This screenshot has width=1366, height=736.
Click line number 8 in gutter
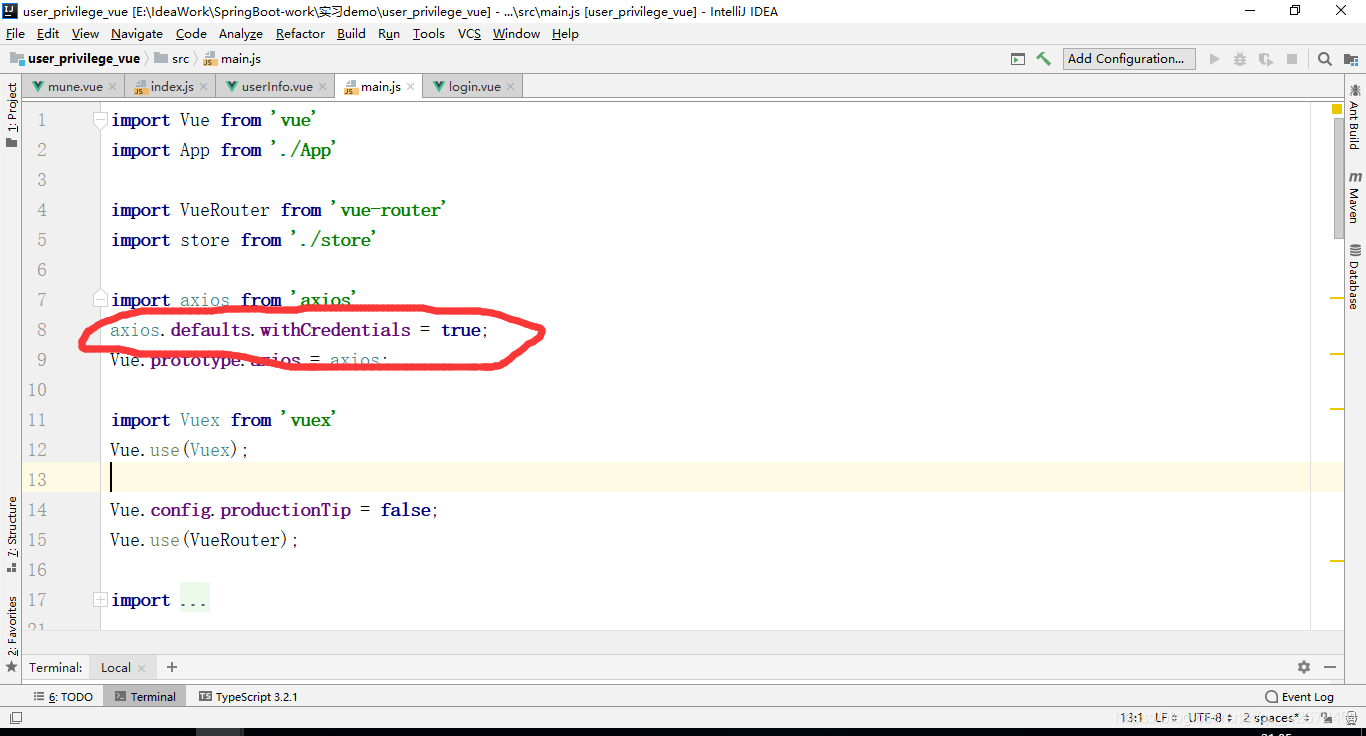coord(42,330)
